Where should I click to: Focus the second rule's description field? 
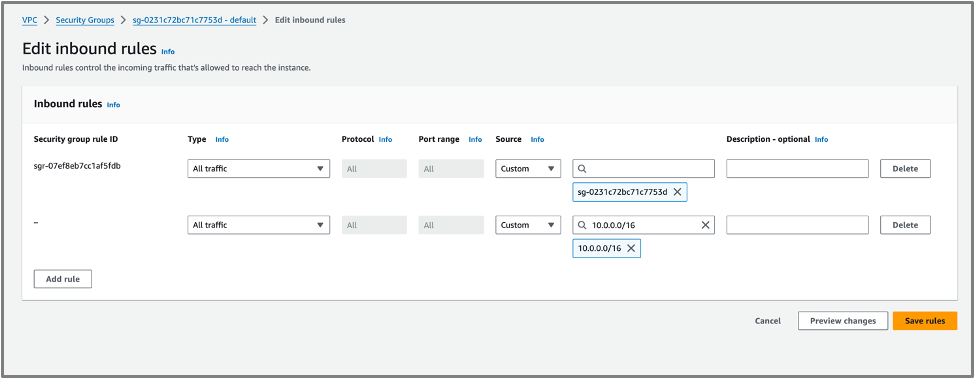797,225
